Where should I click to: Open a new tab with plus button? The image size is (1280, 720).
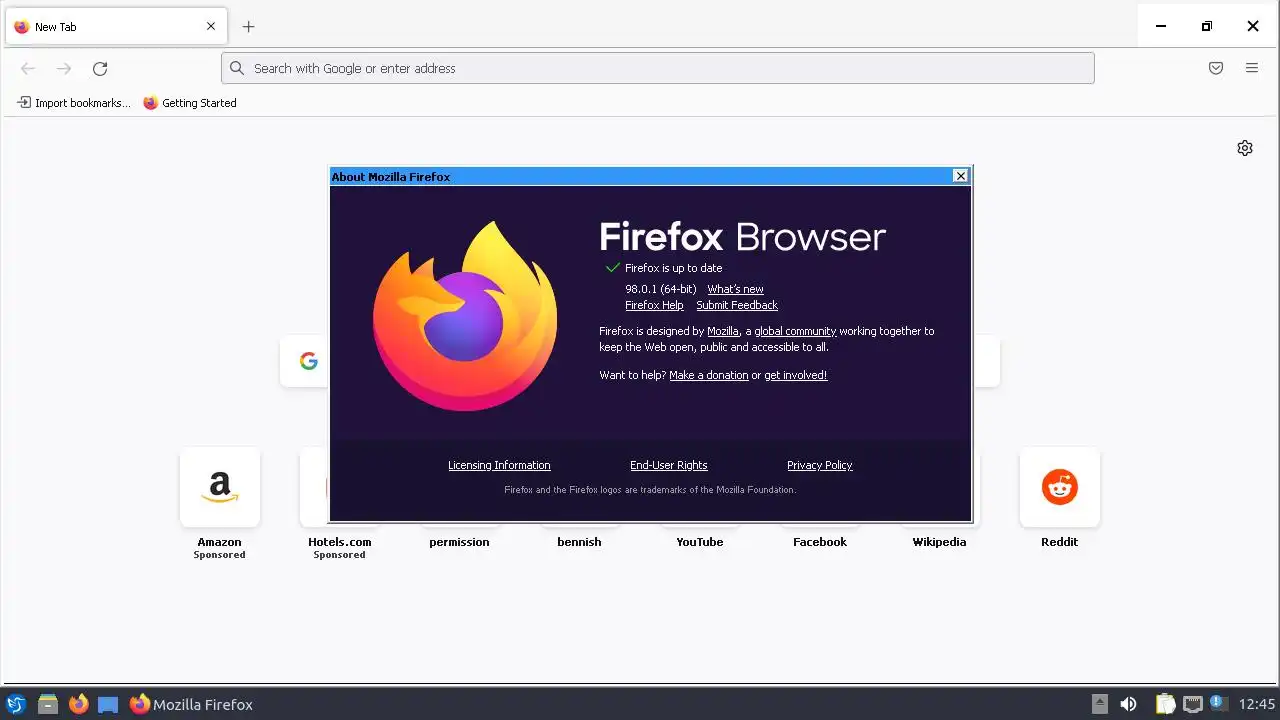click(249, 27)
